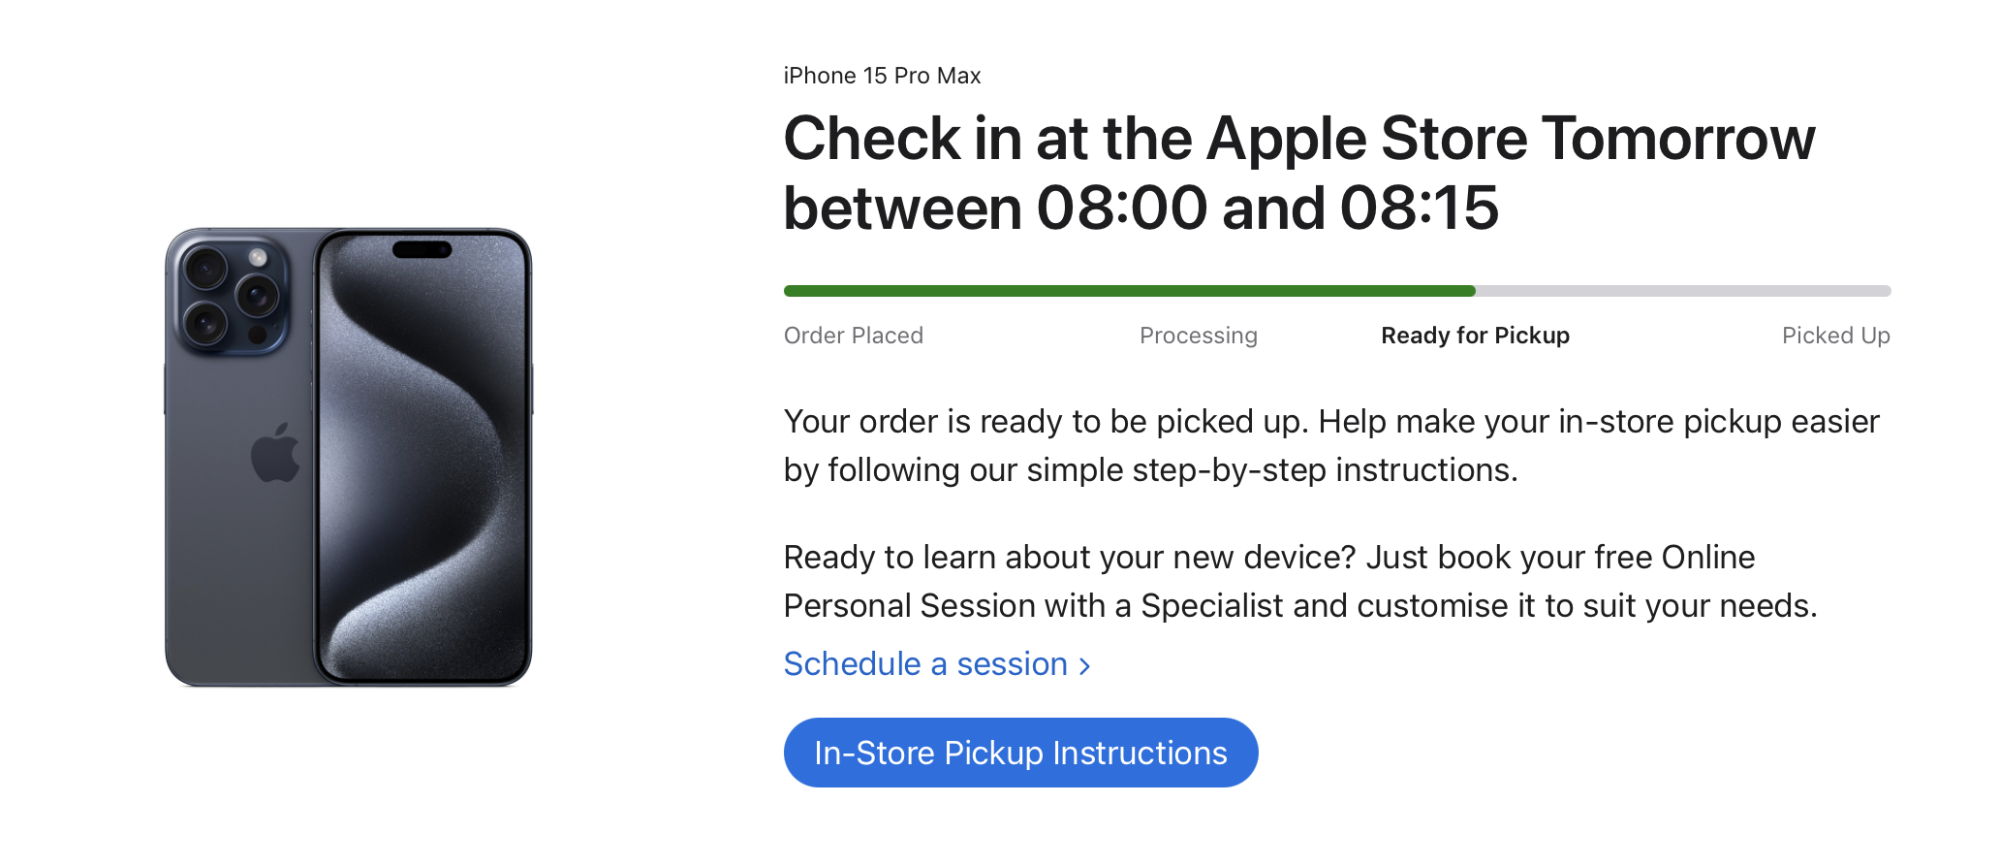Click the iPhone 15 Pro Max product name
2000x867 pixels.
click(x=882, y=76)
